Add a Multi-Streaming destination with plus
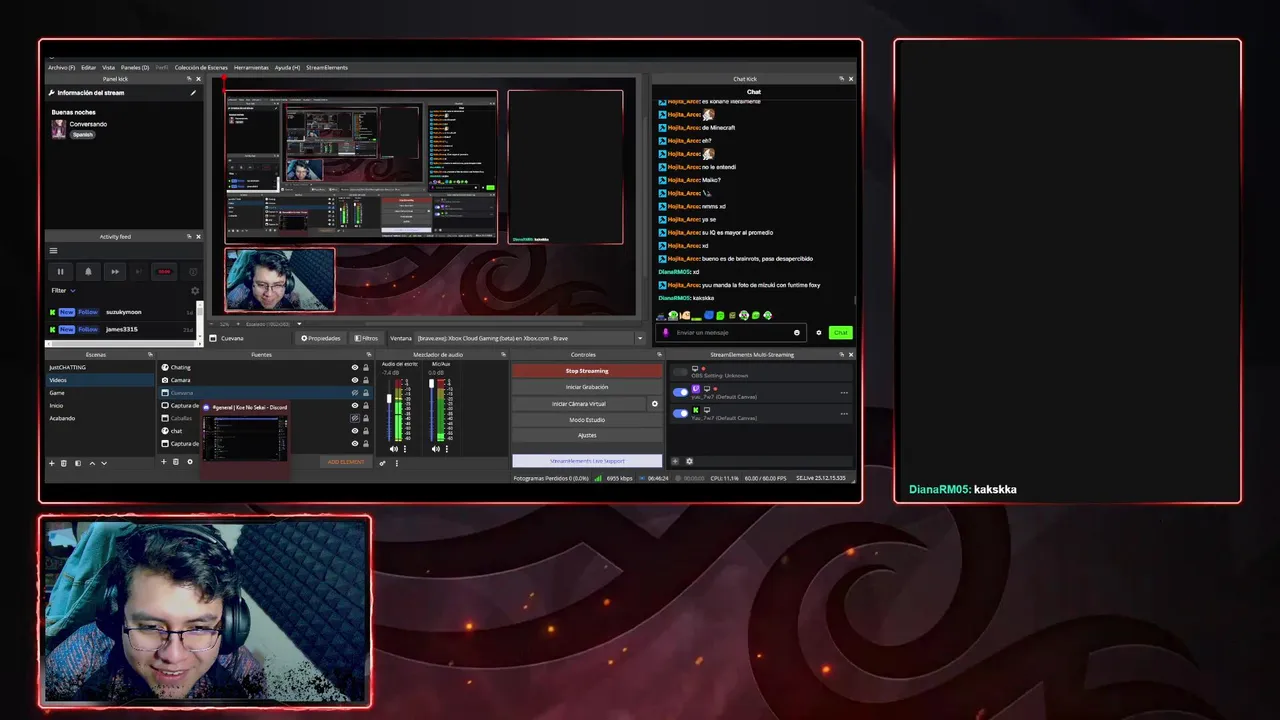The image size is (1280, 720). [x=675, y=461]
